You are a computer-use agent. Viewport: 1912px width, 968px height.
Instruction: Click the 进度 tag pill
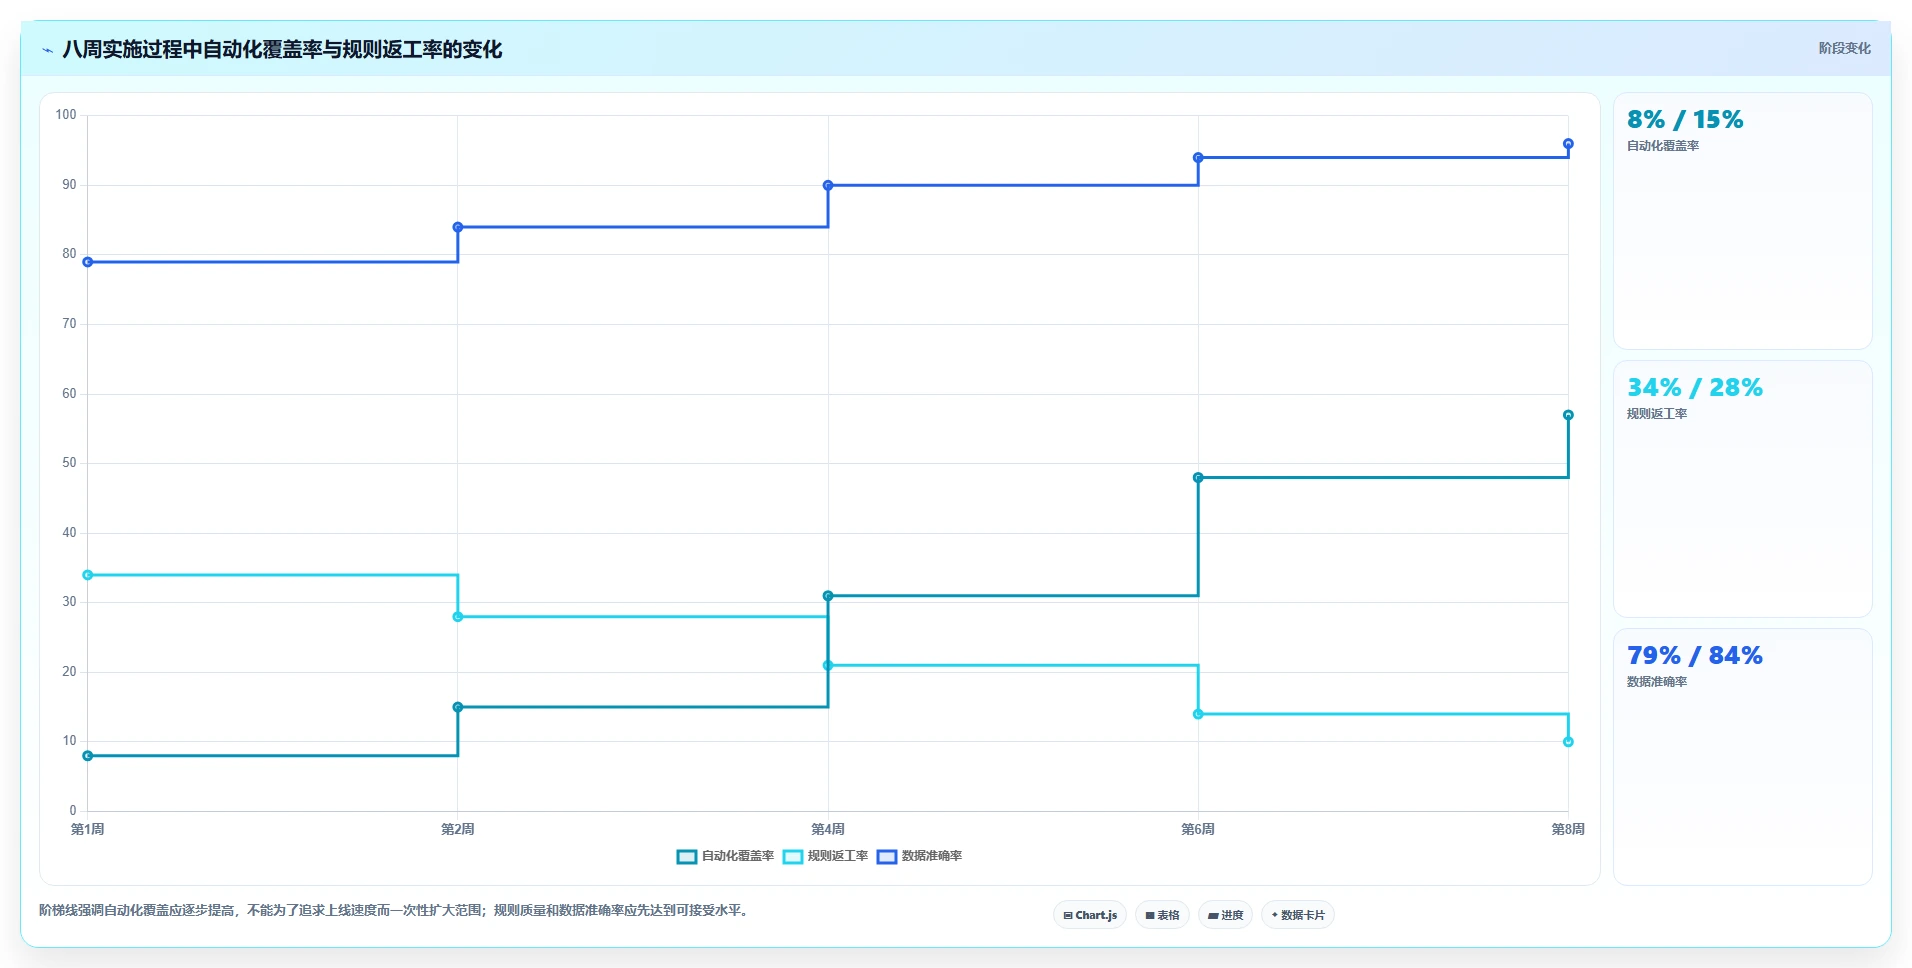(1225, 915)
